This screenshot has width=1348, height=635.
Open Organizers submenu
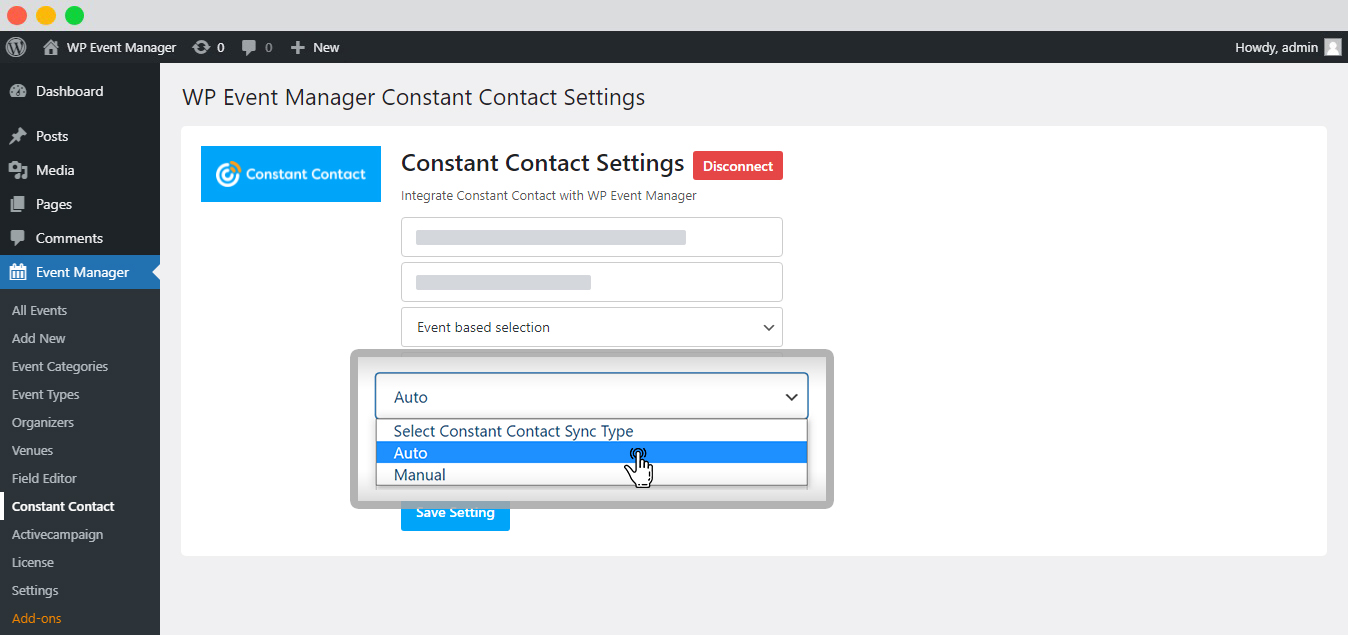coord(43,422)
